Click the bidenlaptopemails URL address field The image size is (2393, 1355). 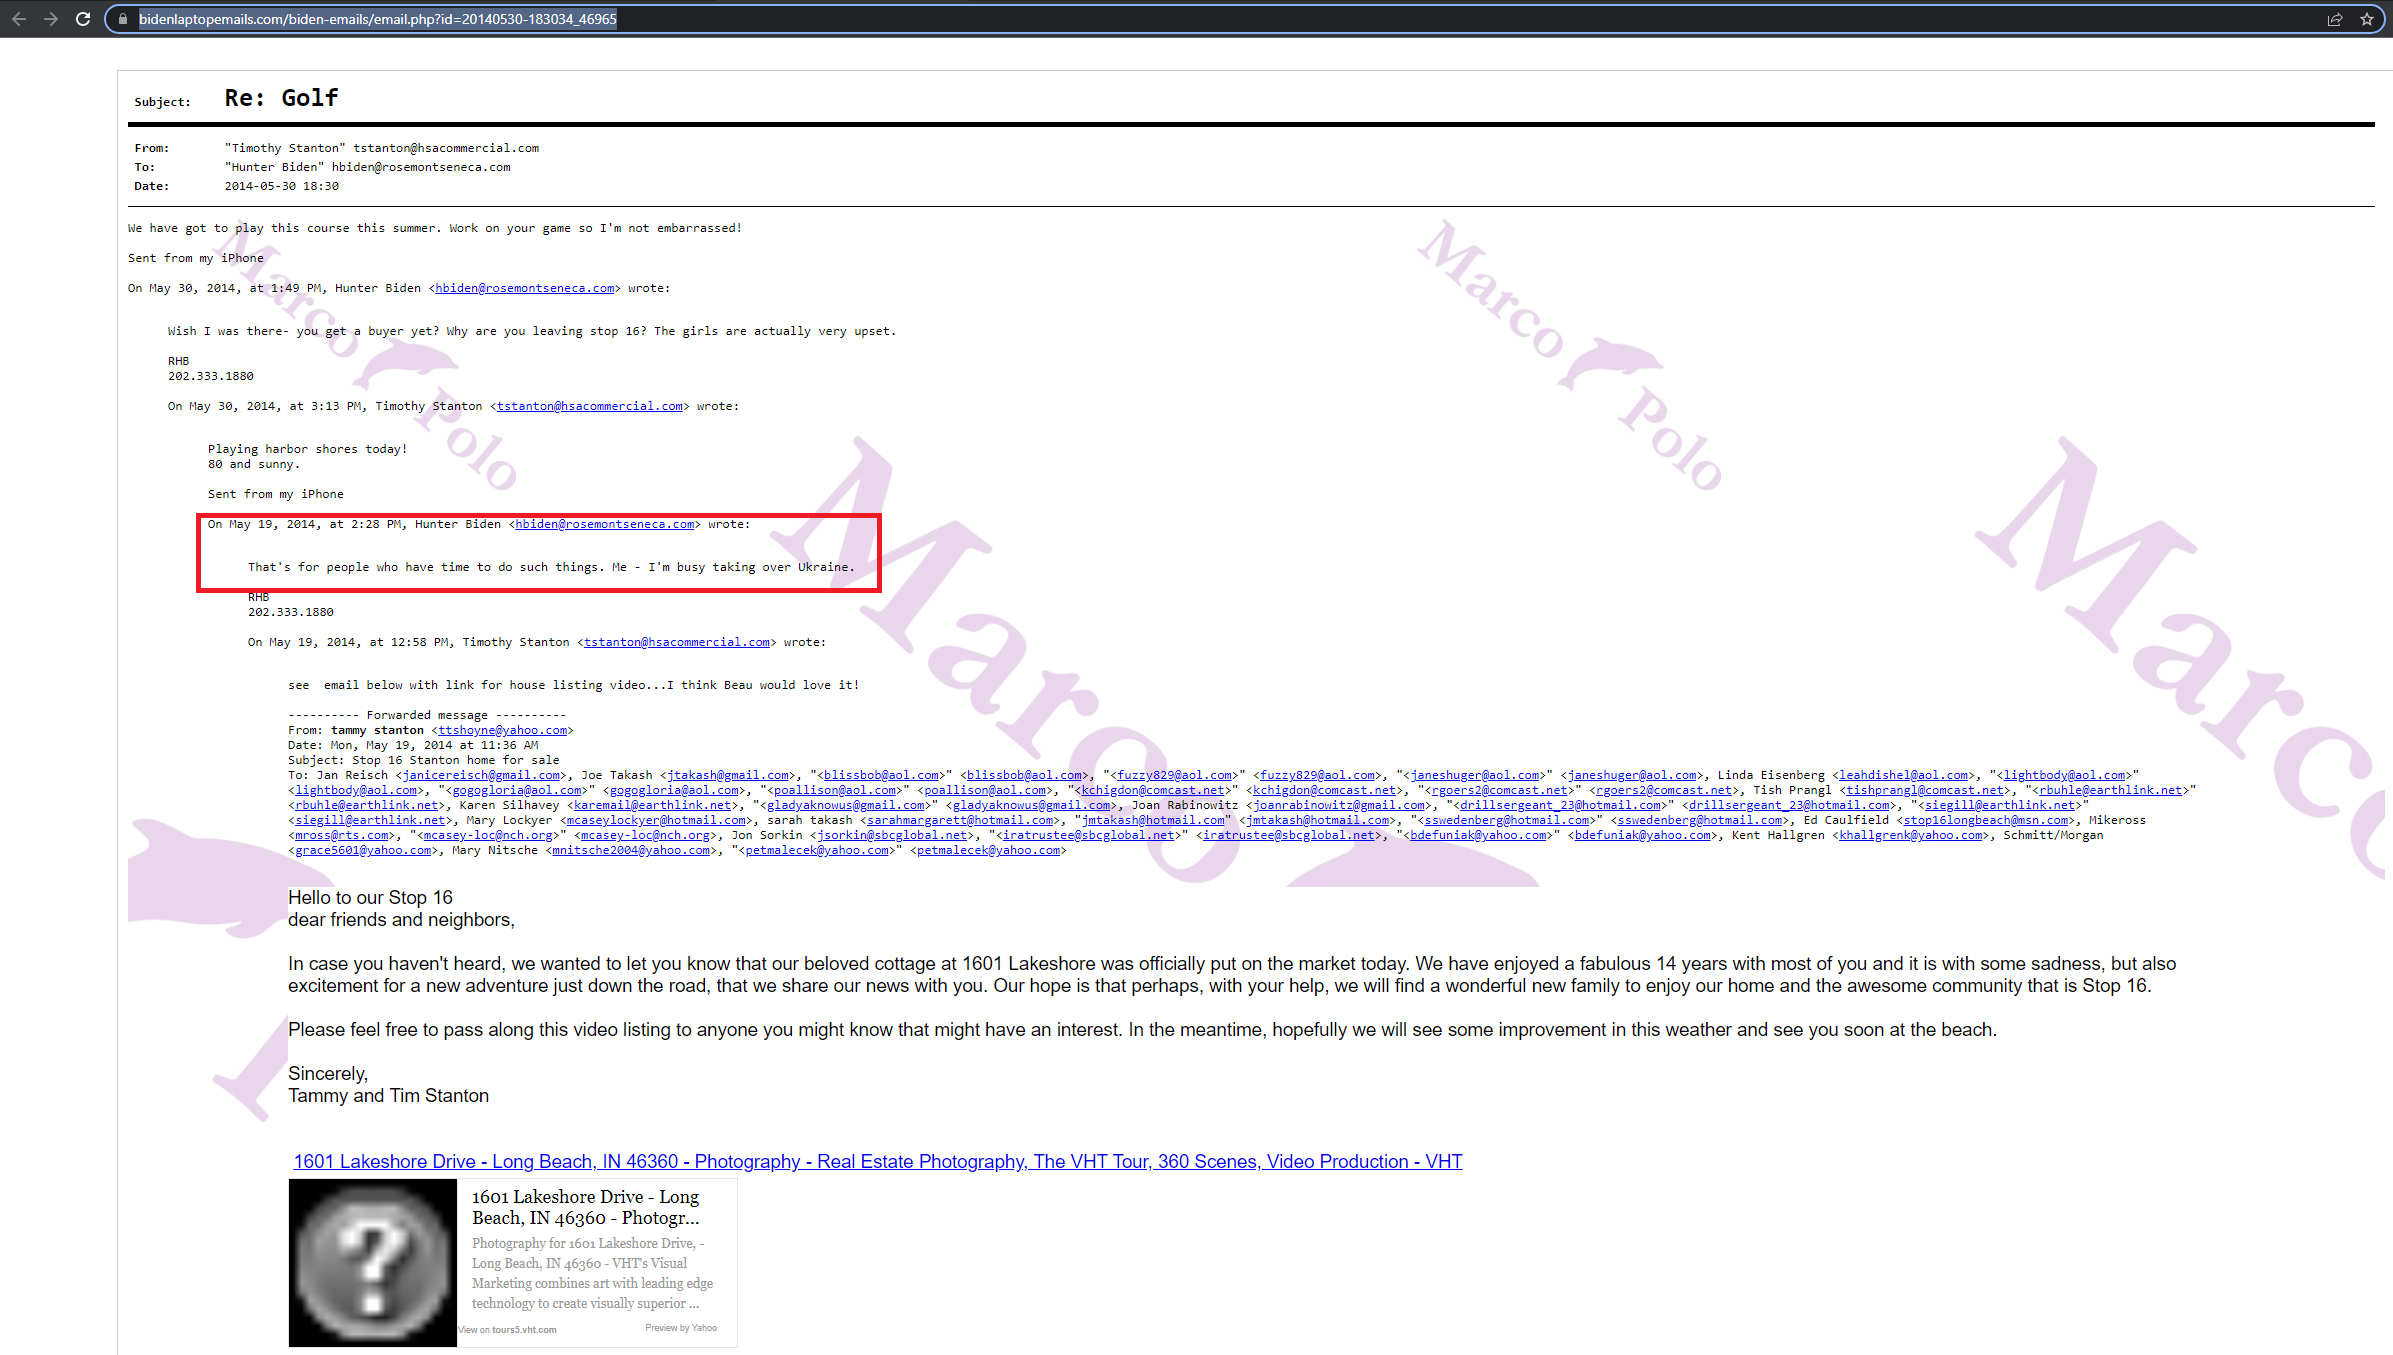click(x=377, y=19)
